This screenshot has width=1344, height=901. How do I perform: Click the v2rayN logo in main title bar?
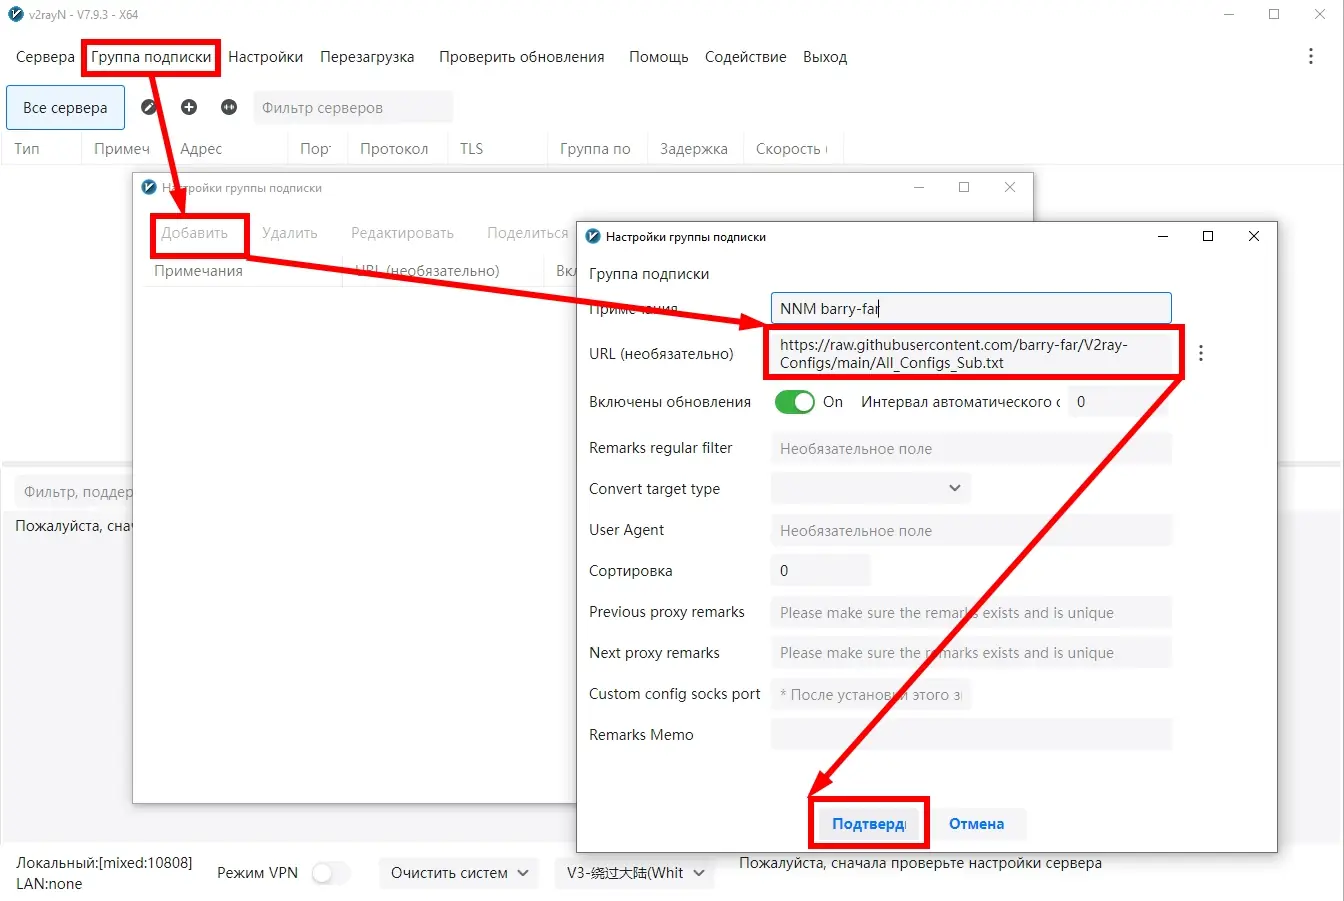15,14
